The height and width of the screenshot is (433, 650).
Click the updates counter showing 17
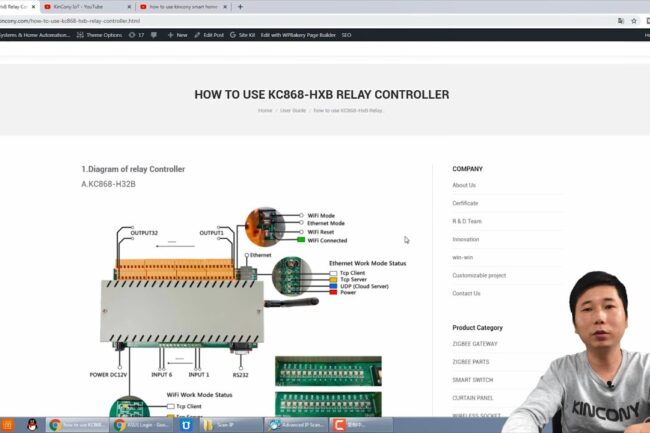coord(136,35)
